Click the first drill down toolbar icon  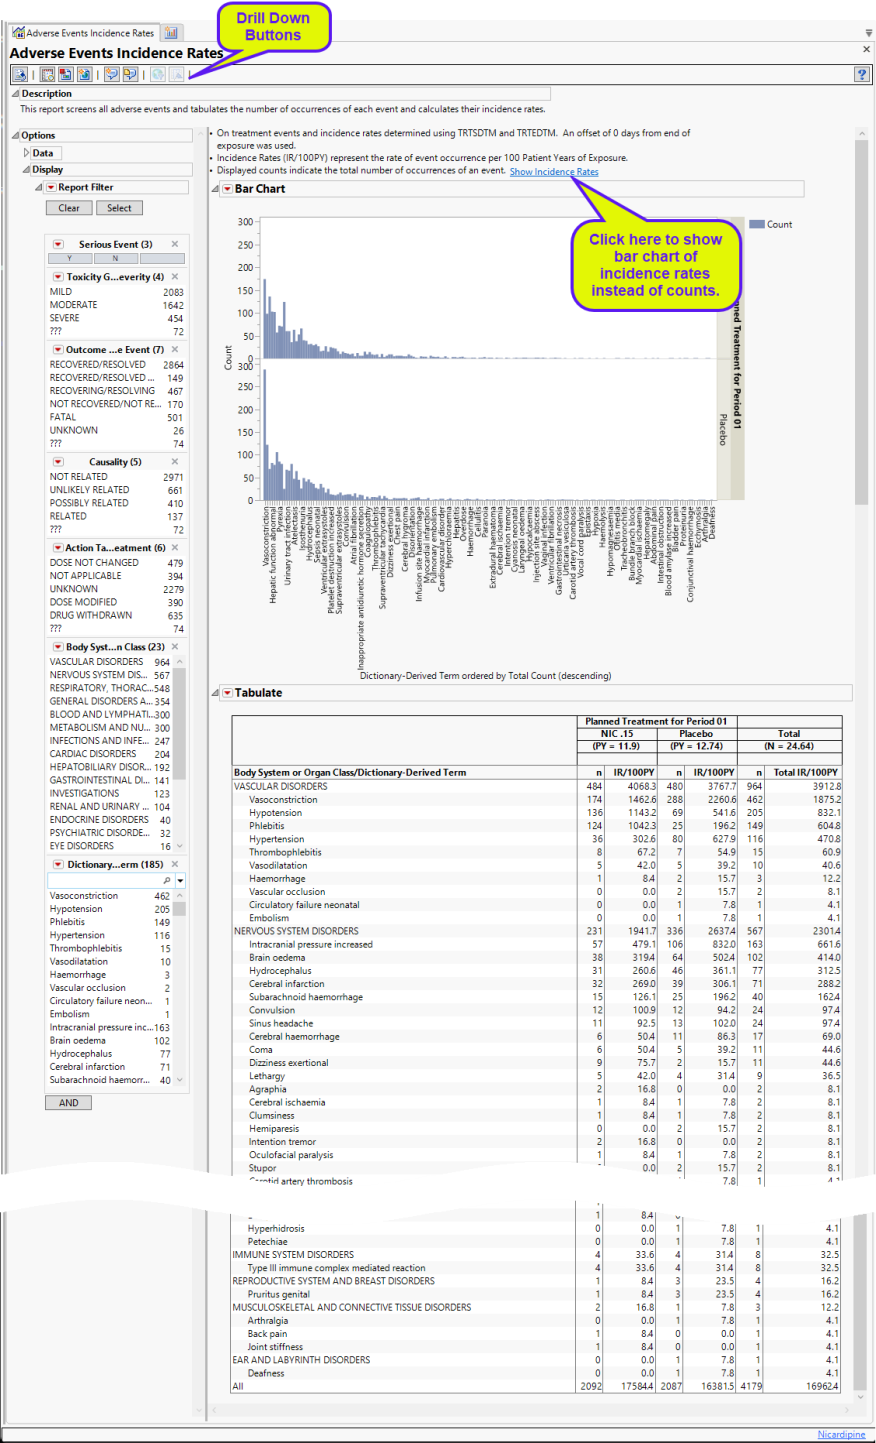click(20, 75)
